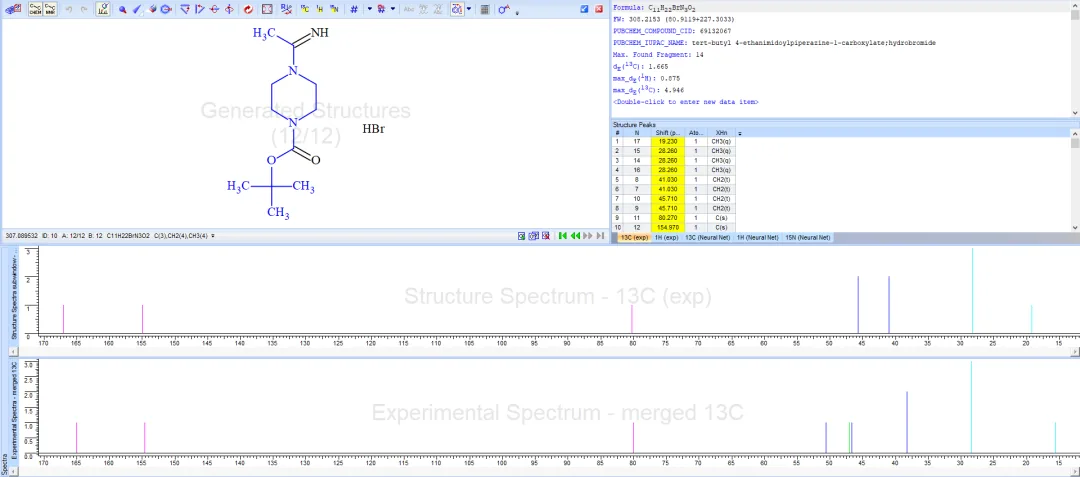
Task: Select the magnifier zoom tool
Action: pos(123,10)
